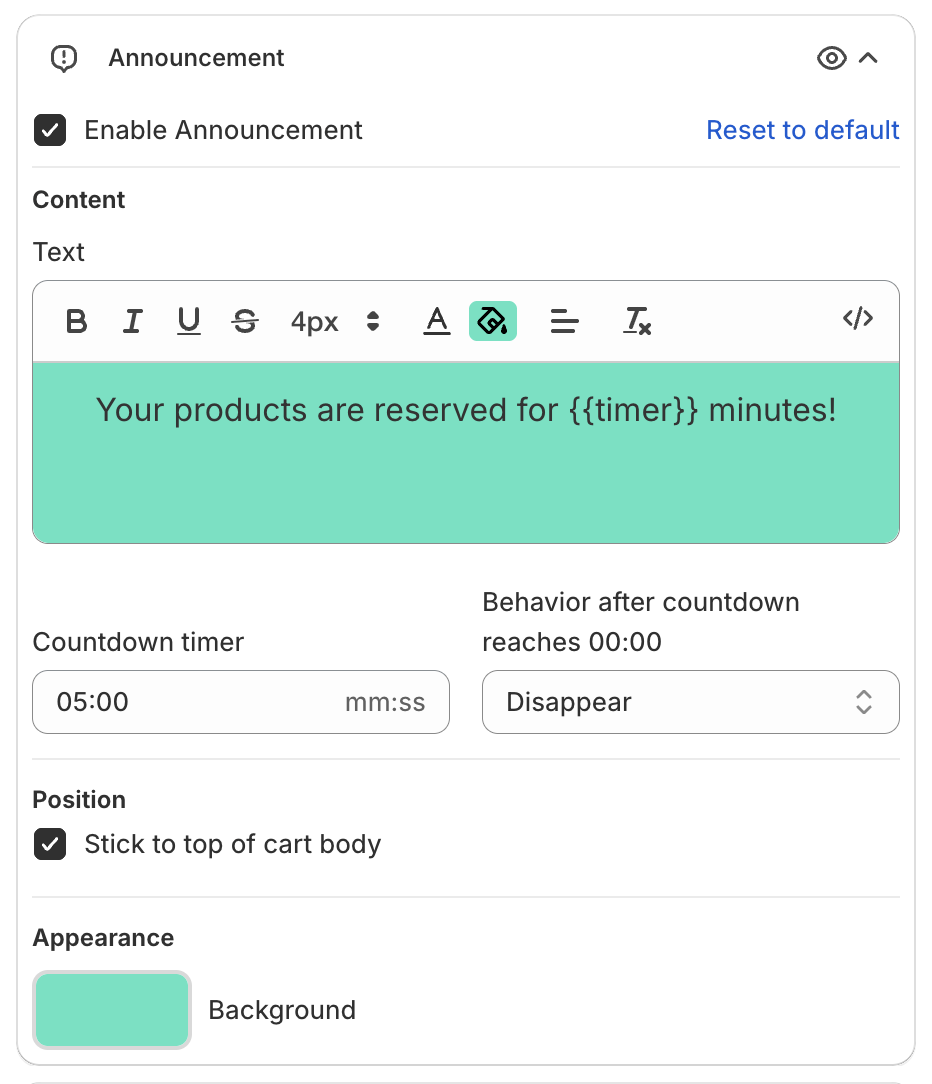Click the Announcement section title
The height and width of the screenshot is (1084, 932).
pyautogui.click(x=196, y=58)
